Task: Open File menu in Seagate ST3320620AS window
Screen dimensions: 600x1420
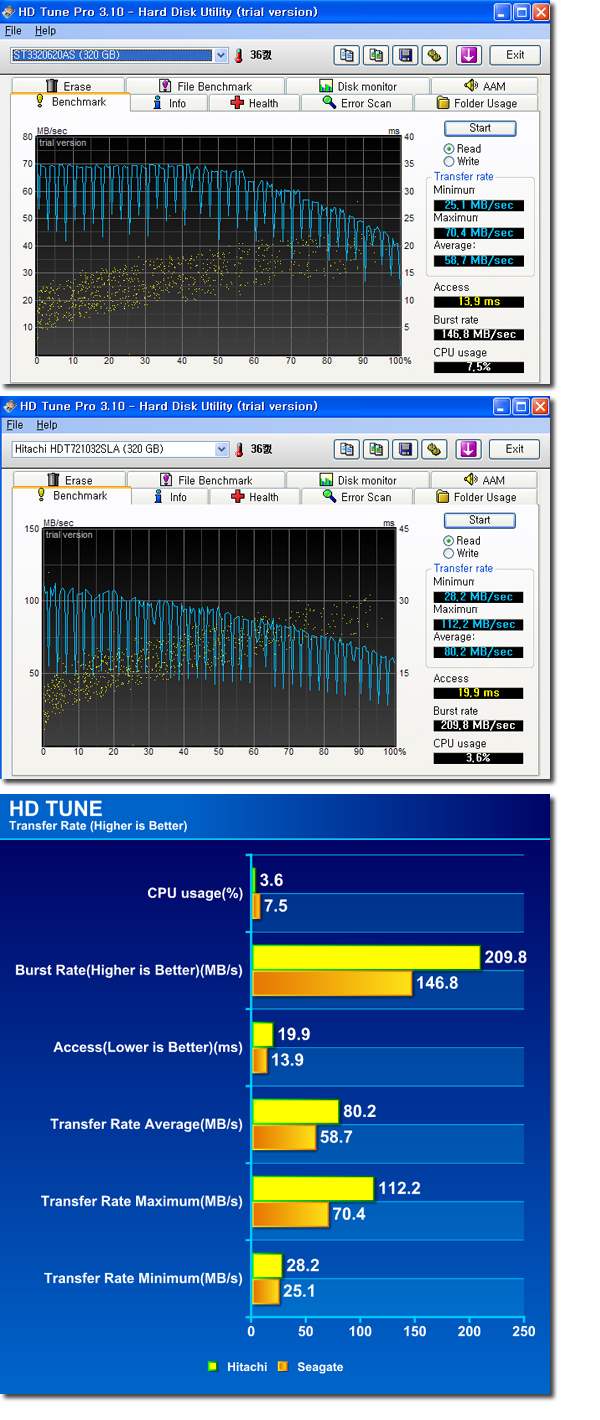Action: [13, 31]
